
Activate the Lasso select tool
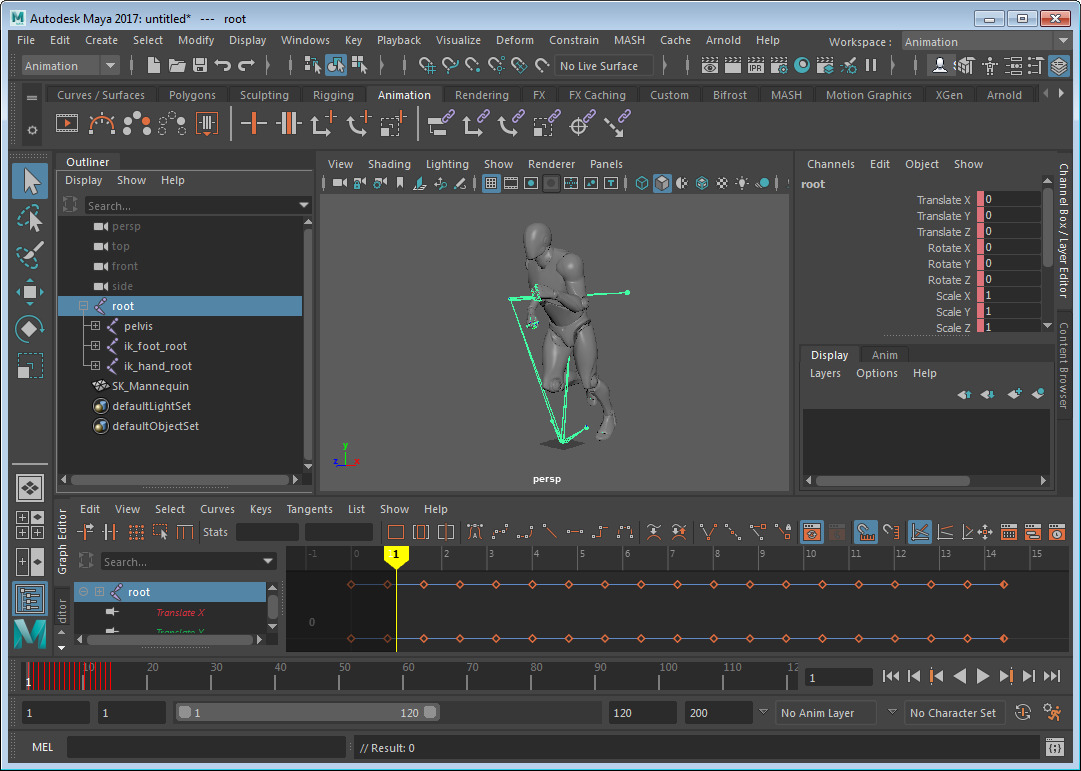tap(30, 218)
